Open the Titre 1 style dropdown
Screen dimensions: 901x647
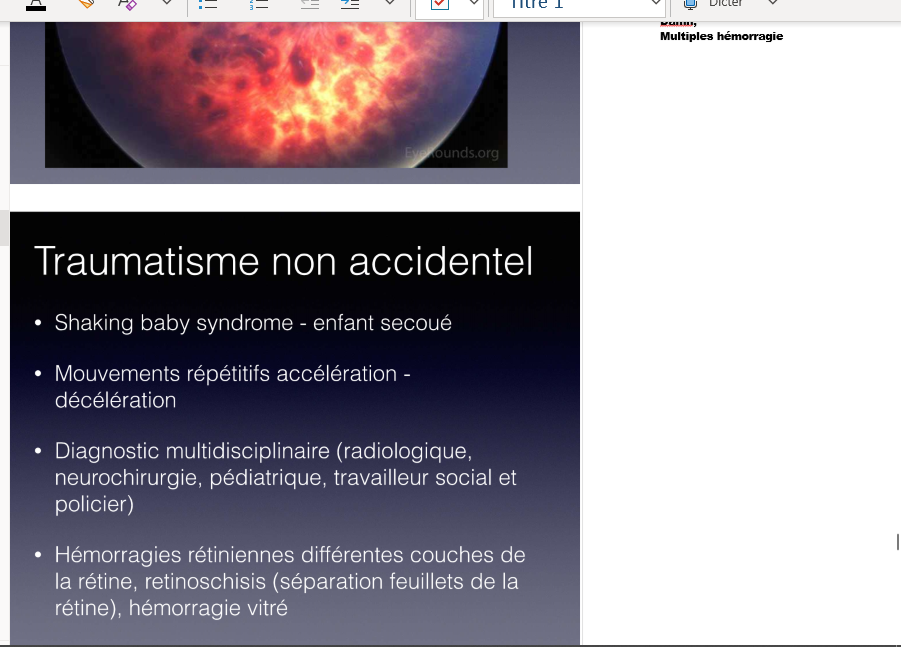[579, 6]
